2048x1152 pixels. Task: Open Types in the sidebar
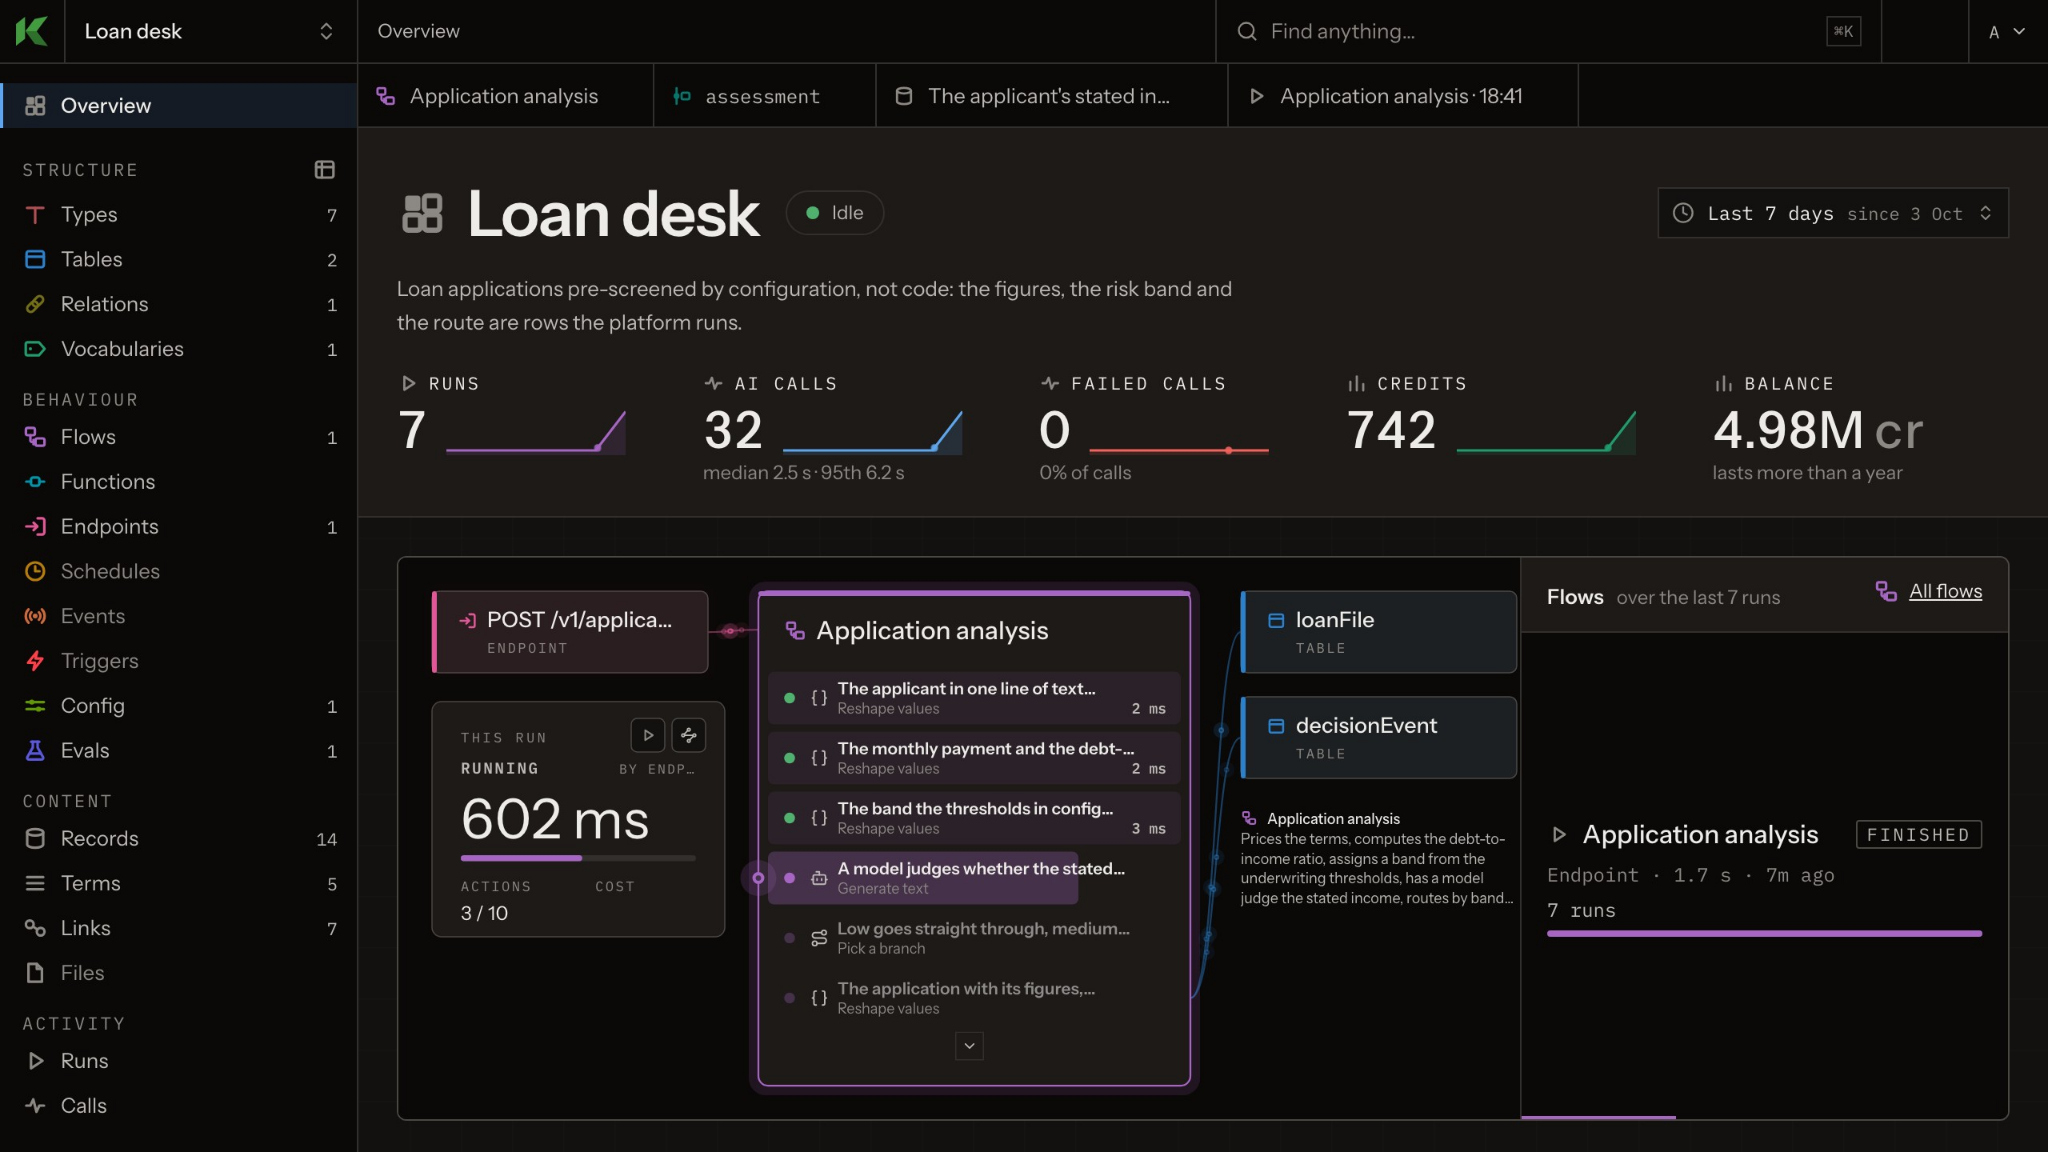click(179, 215)
